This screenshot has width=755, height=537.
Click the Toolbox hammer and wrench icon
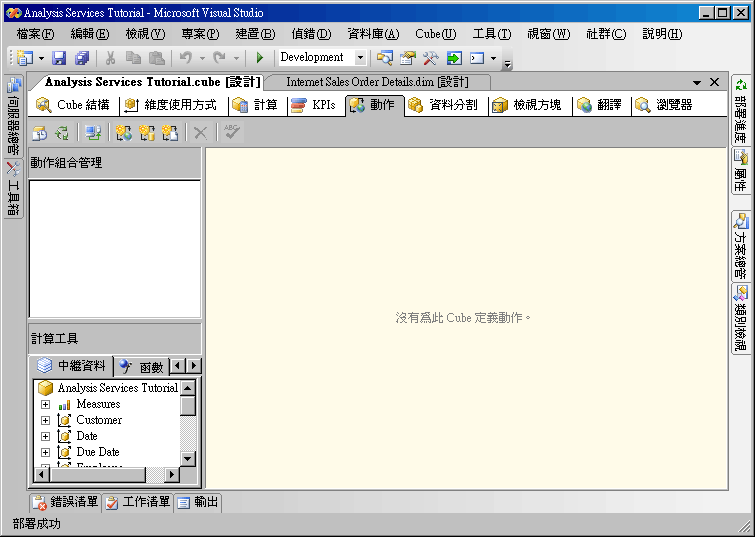[430, 58]
